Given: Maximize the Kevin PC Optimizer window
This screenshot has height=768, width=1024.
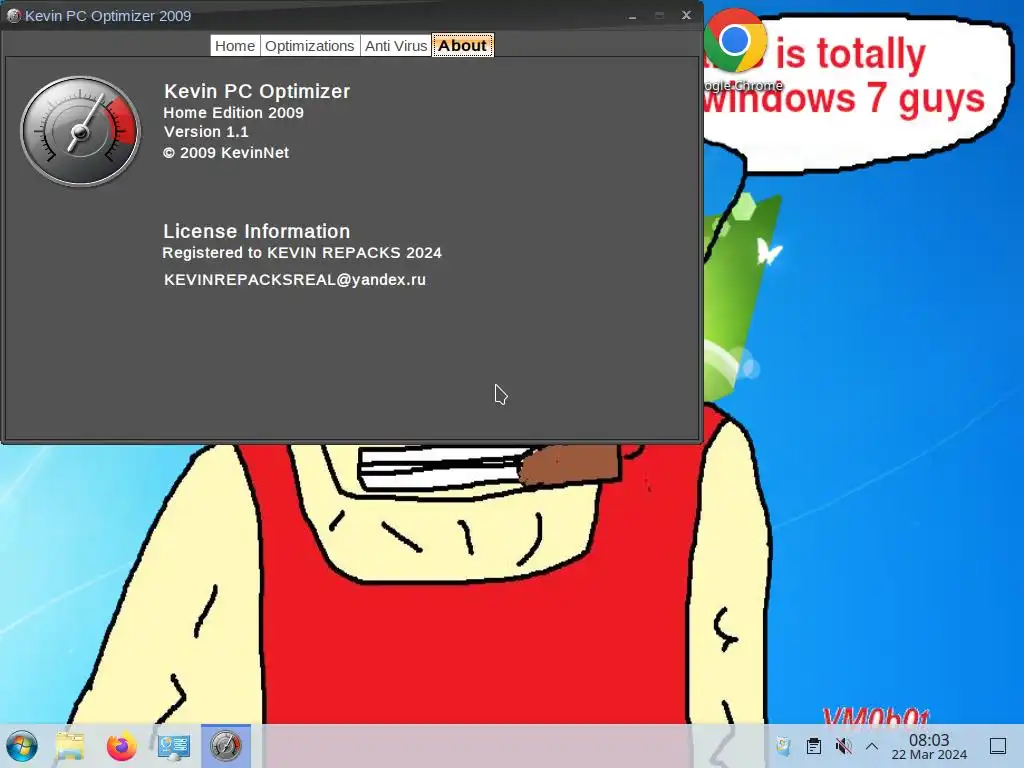Looking at the screenshot, I should (x=660, y=16).
